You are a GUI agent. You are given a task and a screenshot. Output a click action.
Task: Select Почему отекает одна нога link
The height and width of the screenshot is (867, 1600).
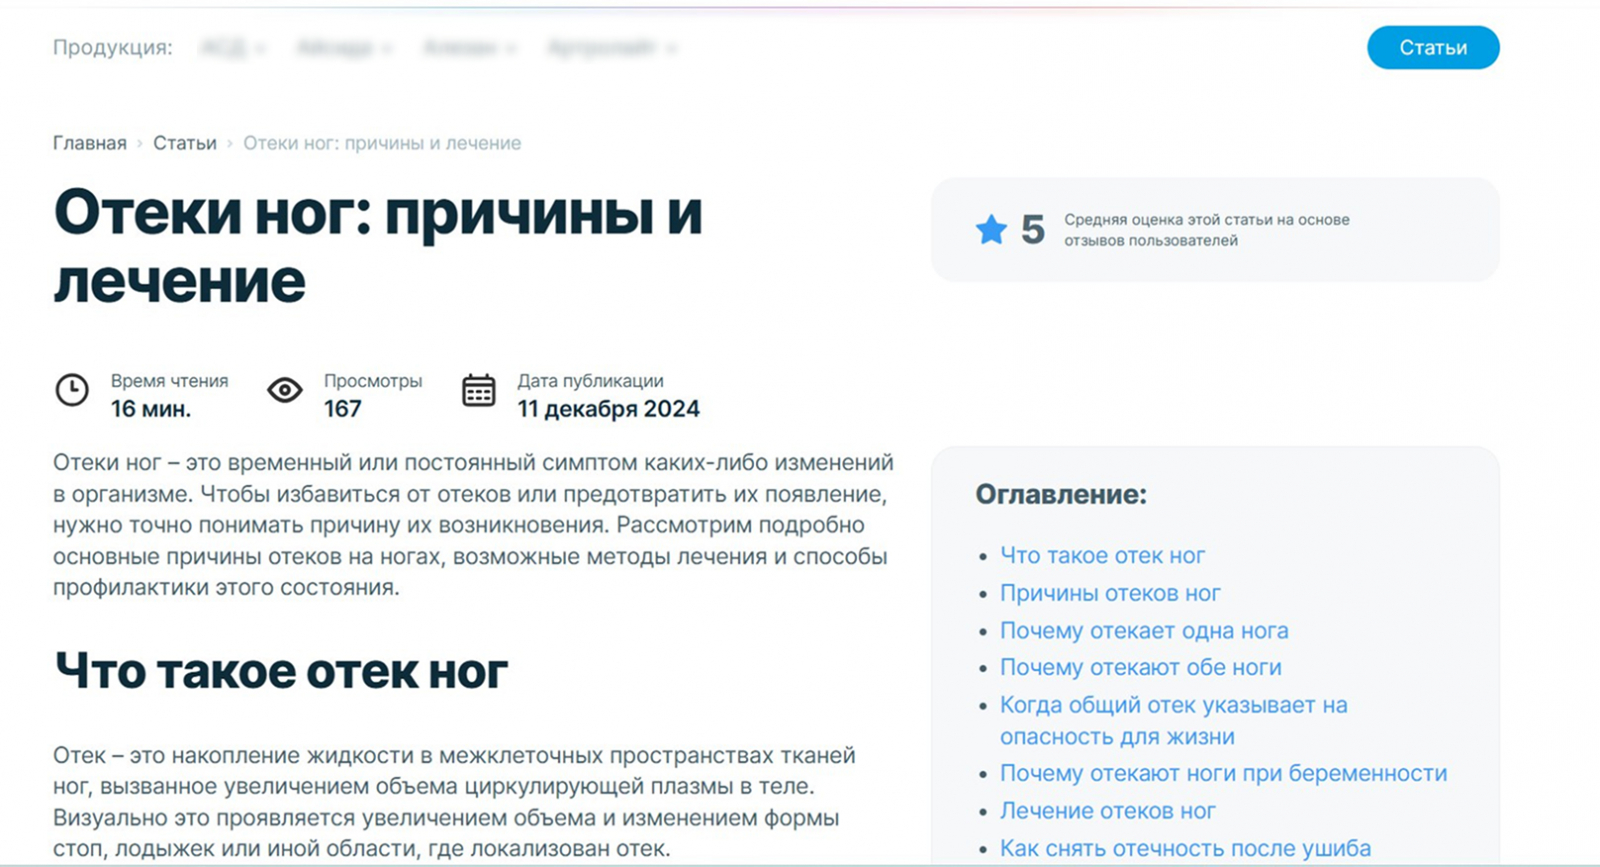tap(1144, 631)
